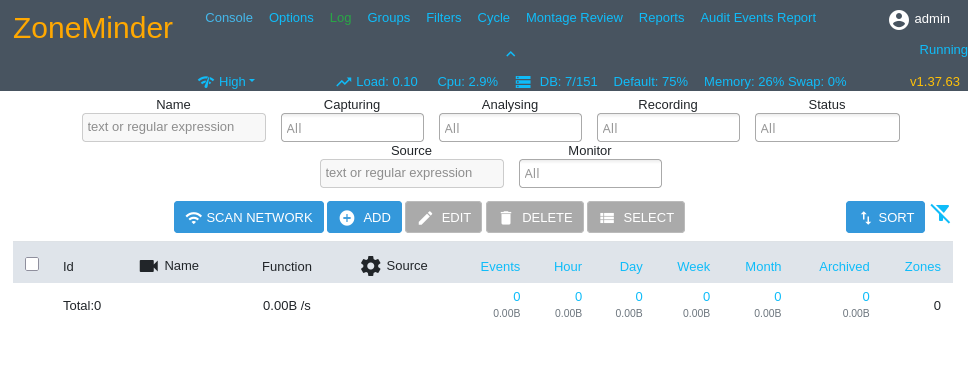Collapse the header with the chevron arrow
The image size is (968, 384).
[x=511, y=54]
